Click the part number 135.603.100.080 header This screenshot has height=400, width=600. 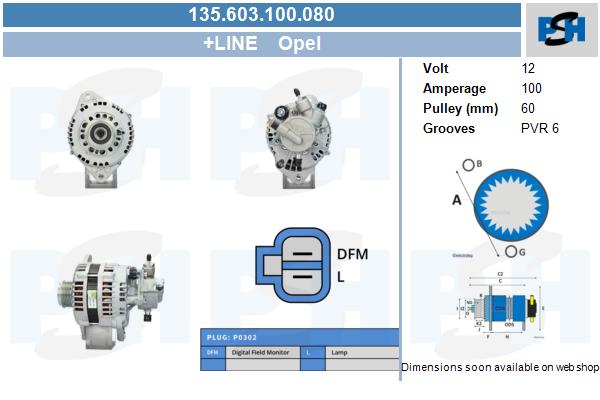click(x=262, y=14)
